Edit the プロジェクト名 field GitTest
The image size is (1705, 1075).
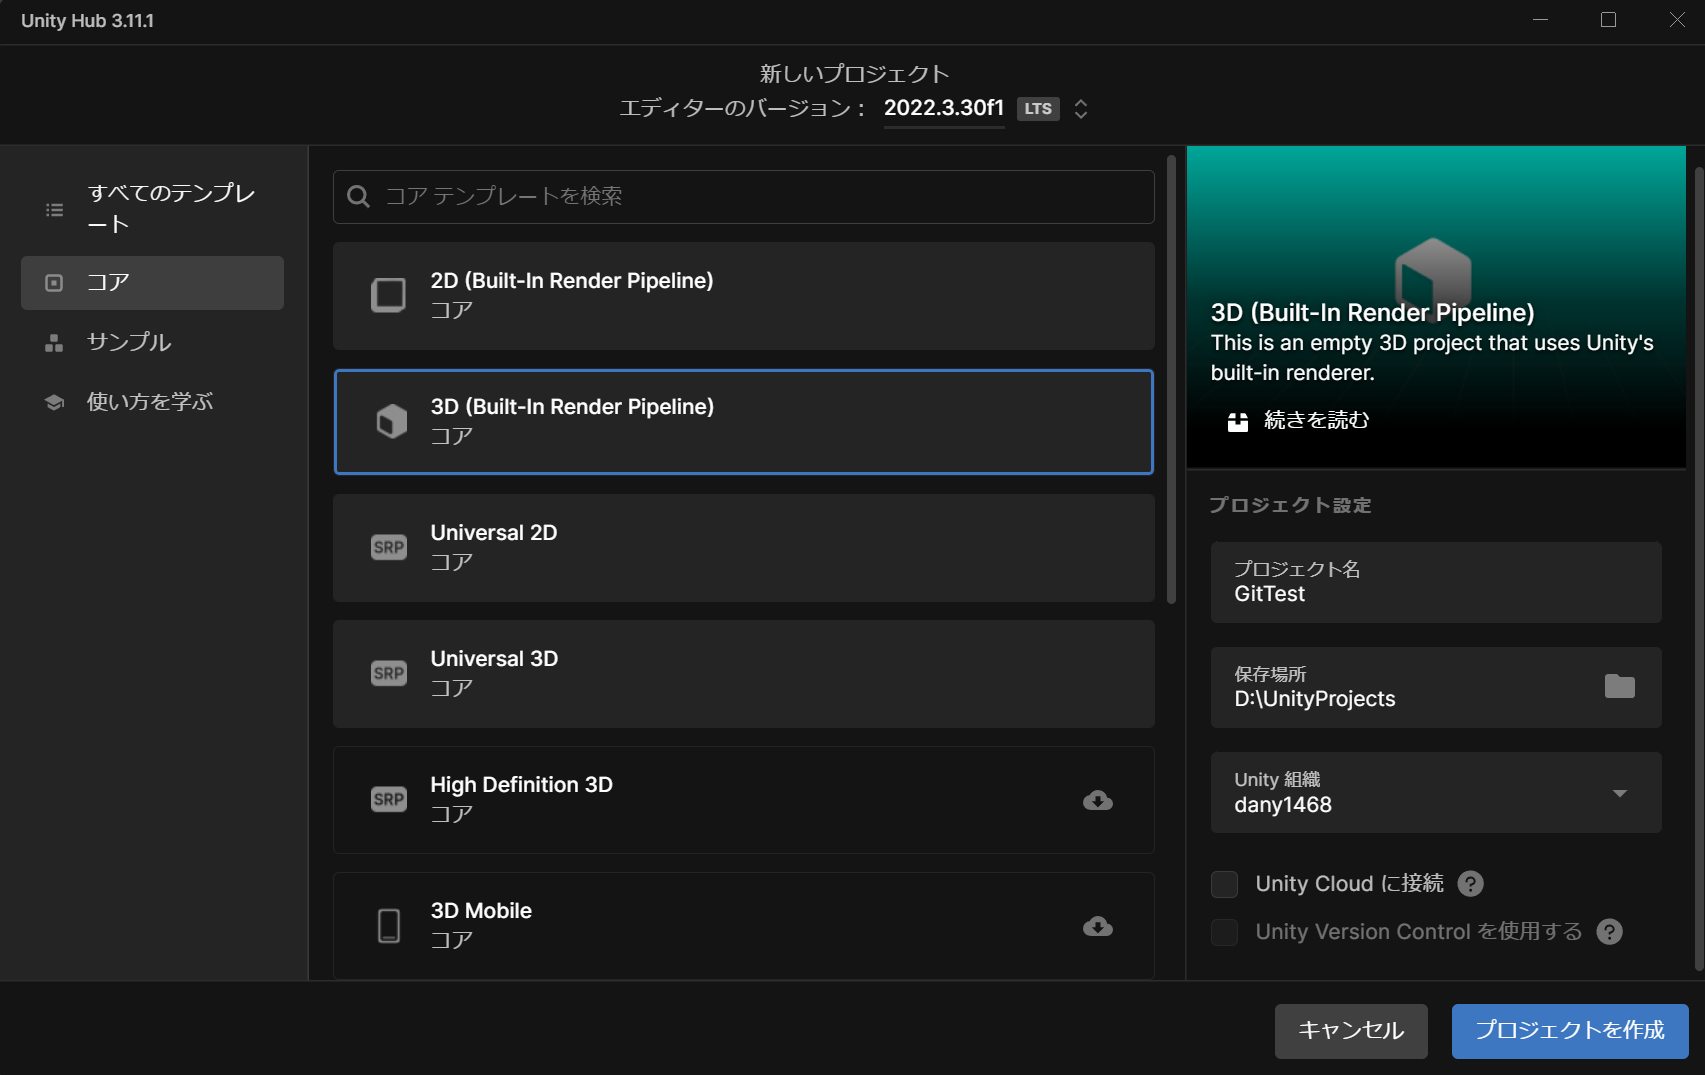tap(1436, 582)
